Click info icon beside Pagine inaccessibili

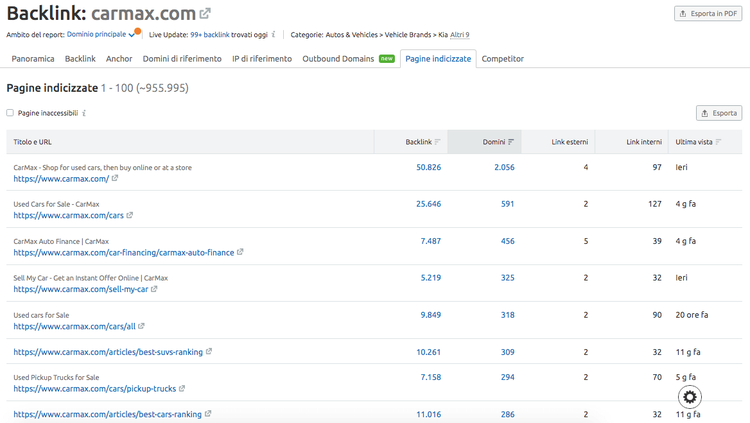84,113
